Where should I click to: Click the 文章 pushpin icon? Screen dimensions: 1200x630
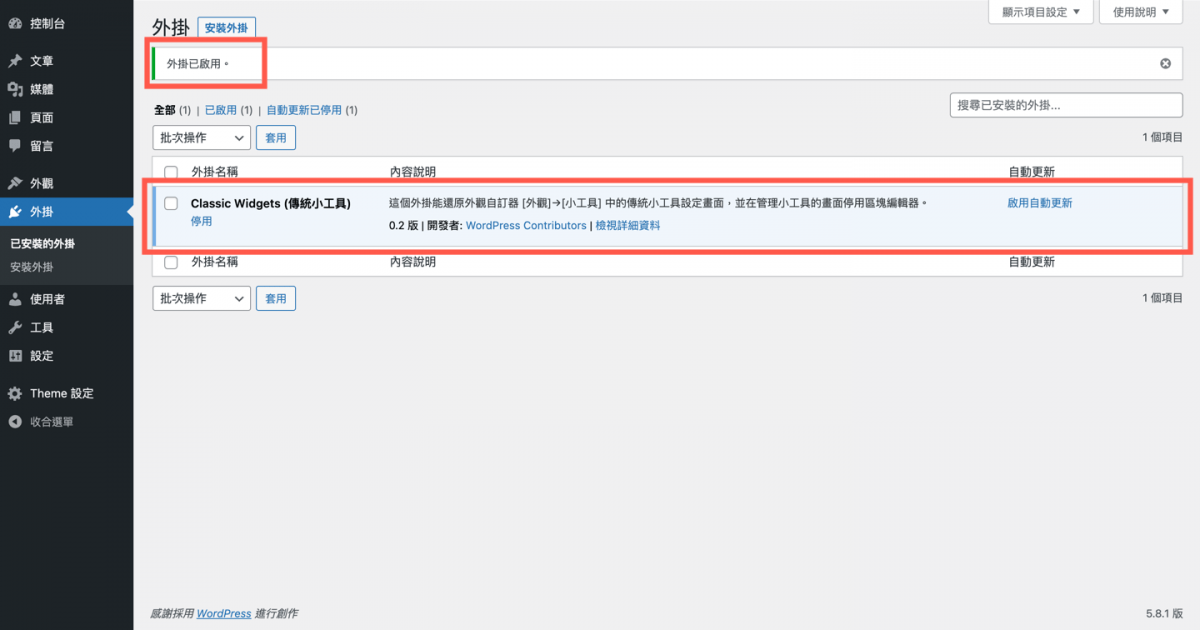coord(15,61)
